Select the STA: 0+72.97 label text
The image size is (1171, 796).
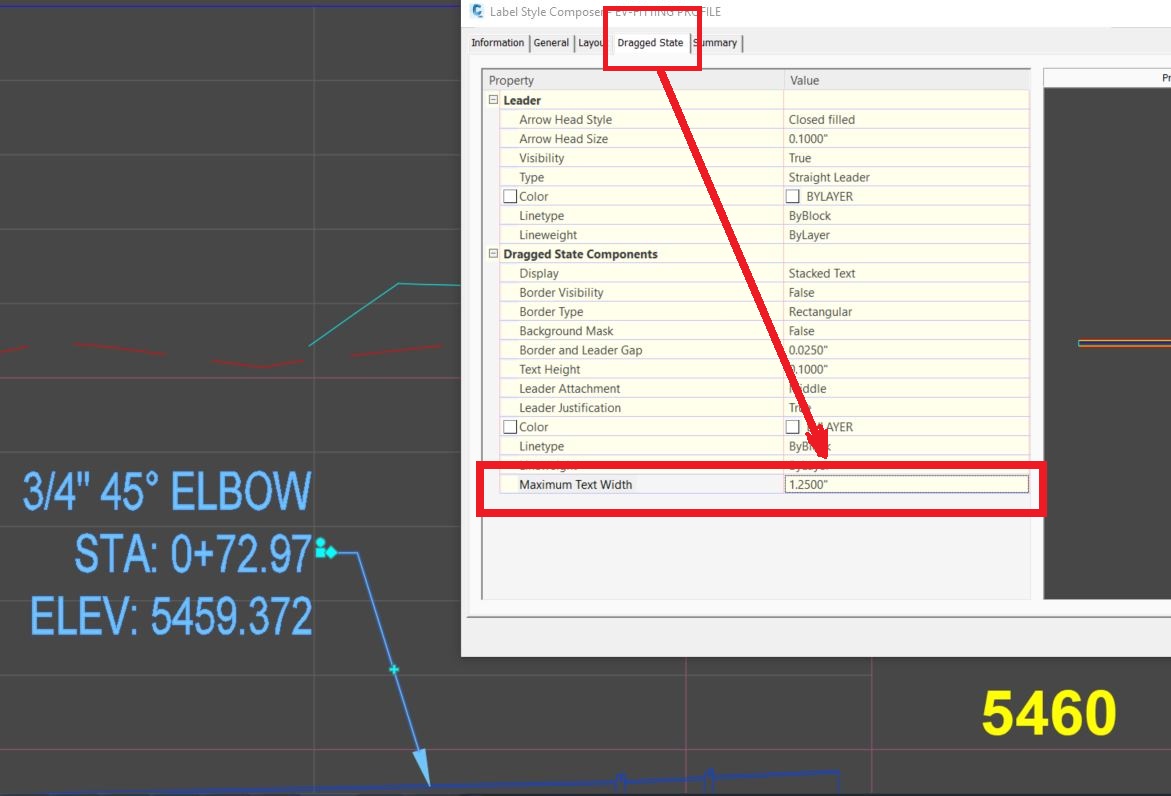tap(193, 554)
